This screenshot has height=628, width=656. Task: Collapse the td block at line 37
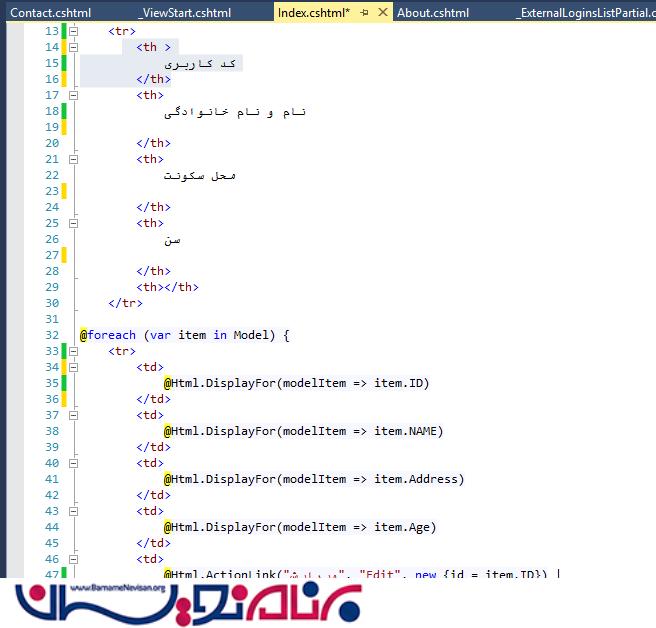coord(73,415)
